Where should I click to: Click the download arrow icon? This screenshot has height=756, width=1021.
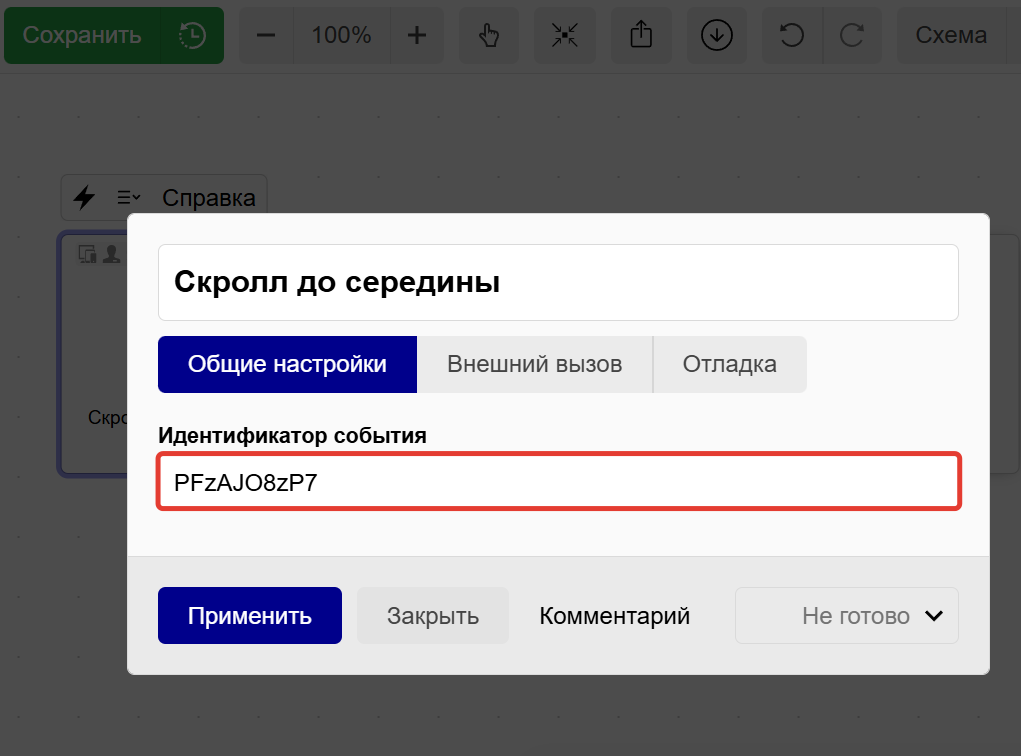(x=717, y=36)
